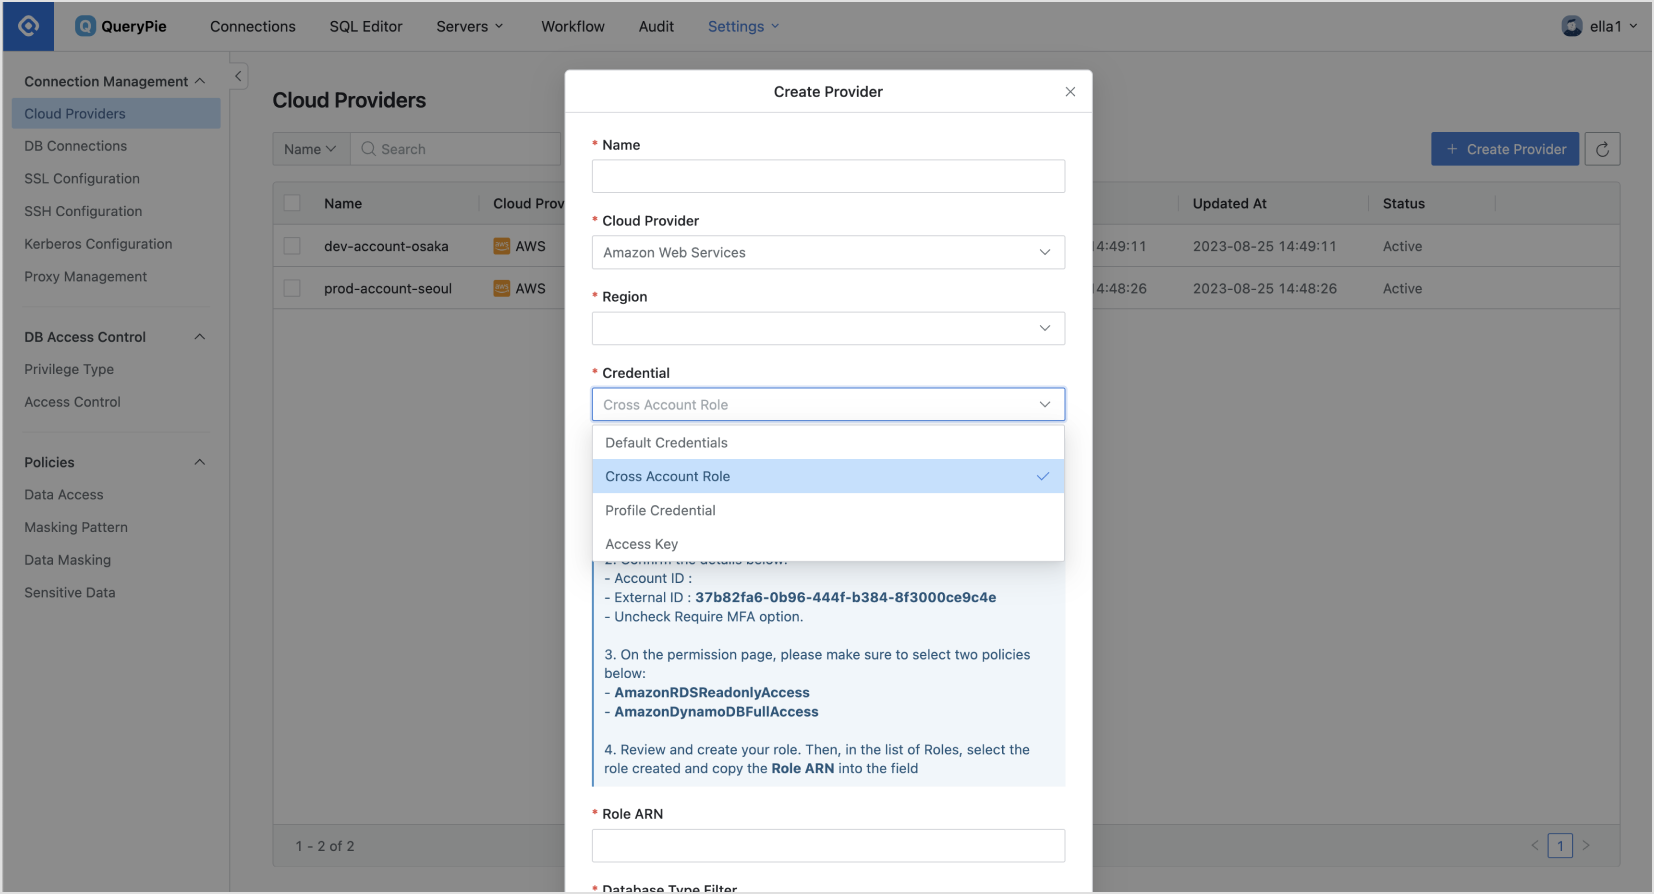Screen dimensions: 1654x894
Task: Click the checkmark beside Cross Account Role
Action: pos(1043,476)
